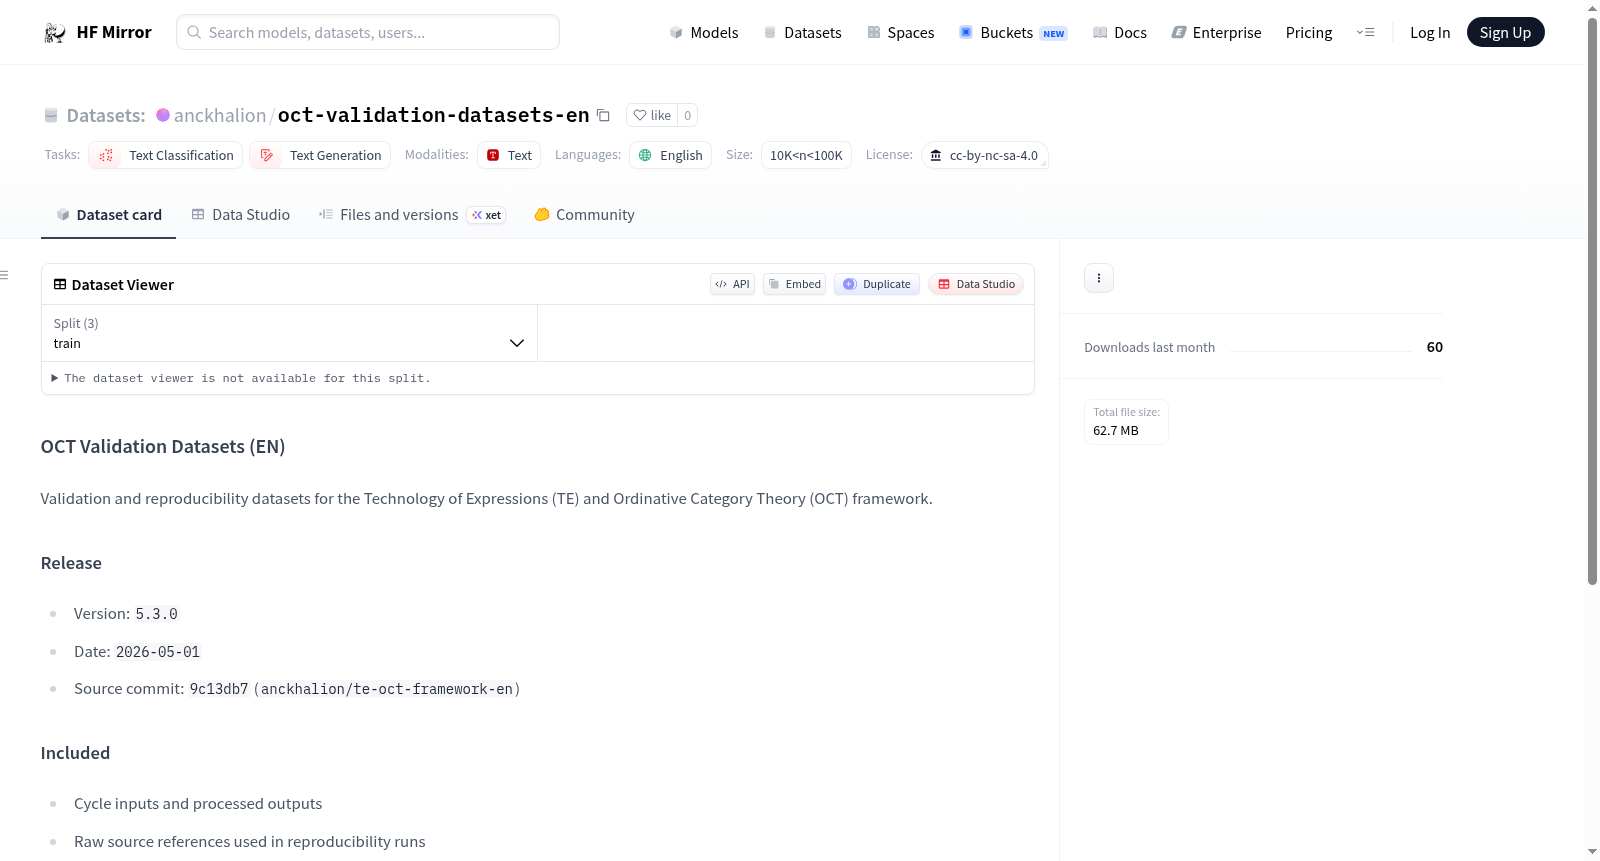Select the Text modality tag

pos(509,155)
